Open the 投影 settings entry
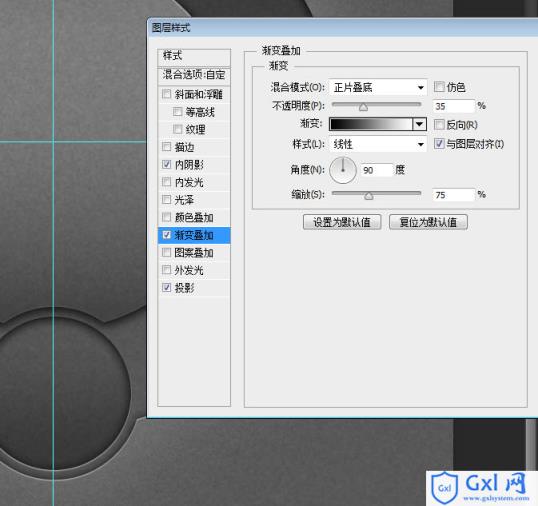 (185, 288)
